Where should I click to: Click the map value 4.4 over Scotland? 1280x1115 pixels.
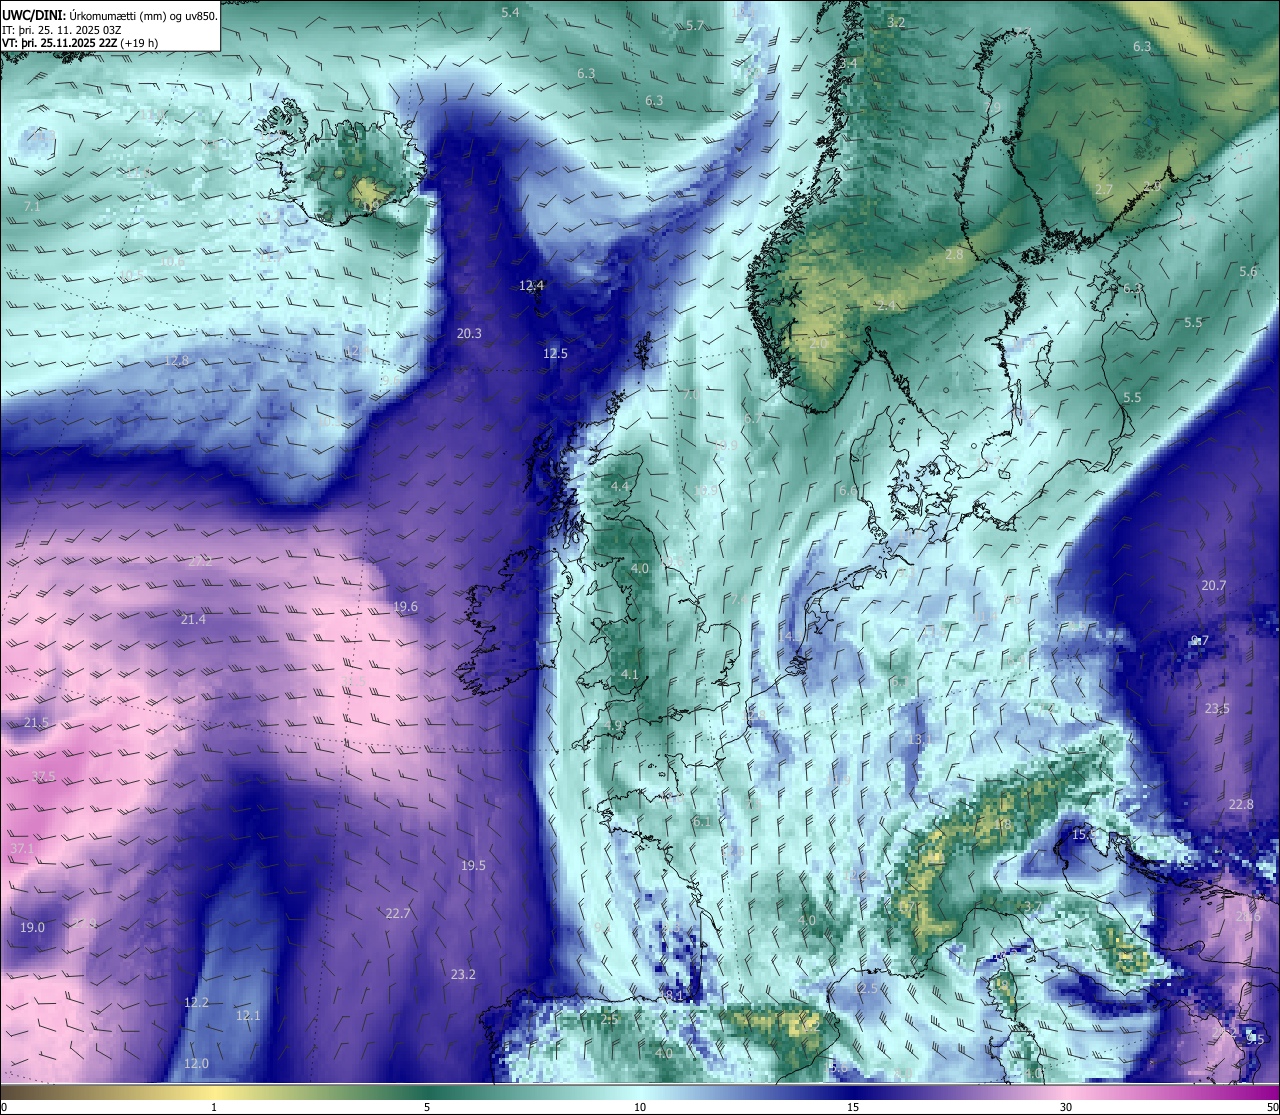click(x=620, y=486)
